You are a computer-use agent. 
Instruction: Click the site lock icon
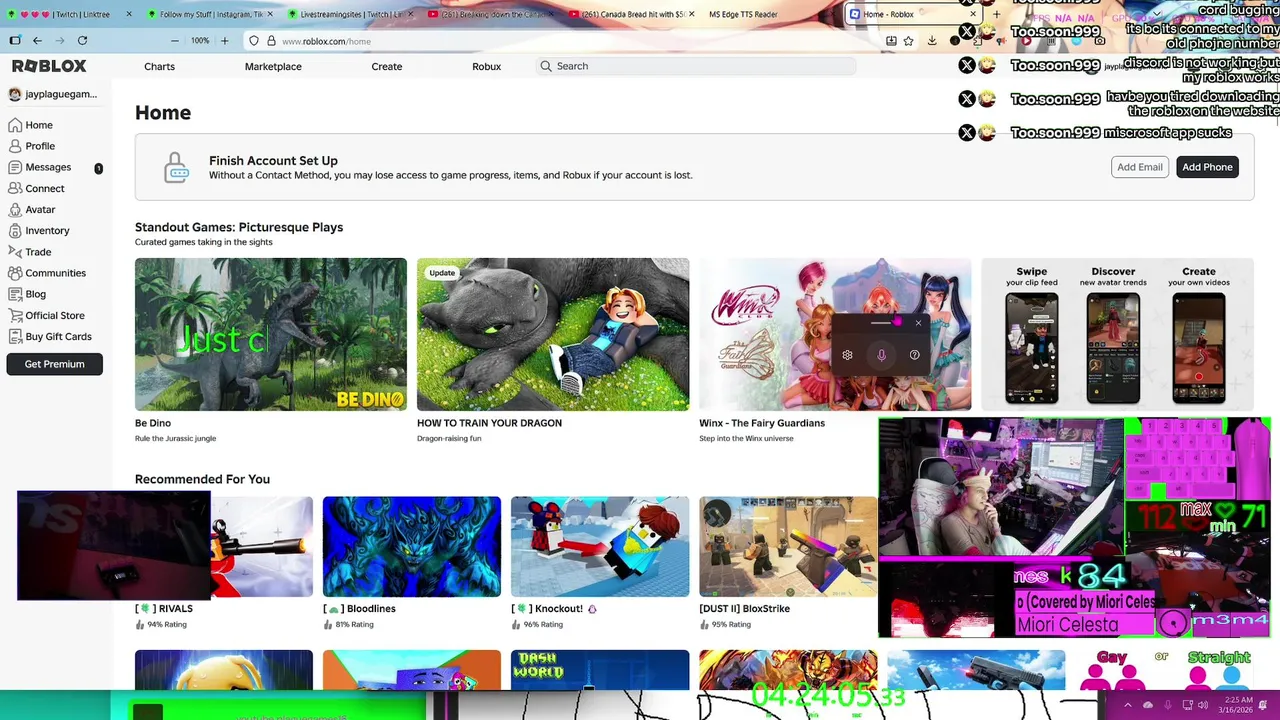tap(270, 41)
